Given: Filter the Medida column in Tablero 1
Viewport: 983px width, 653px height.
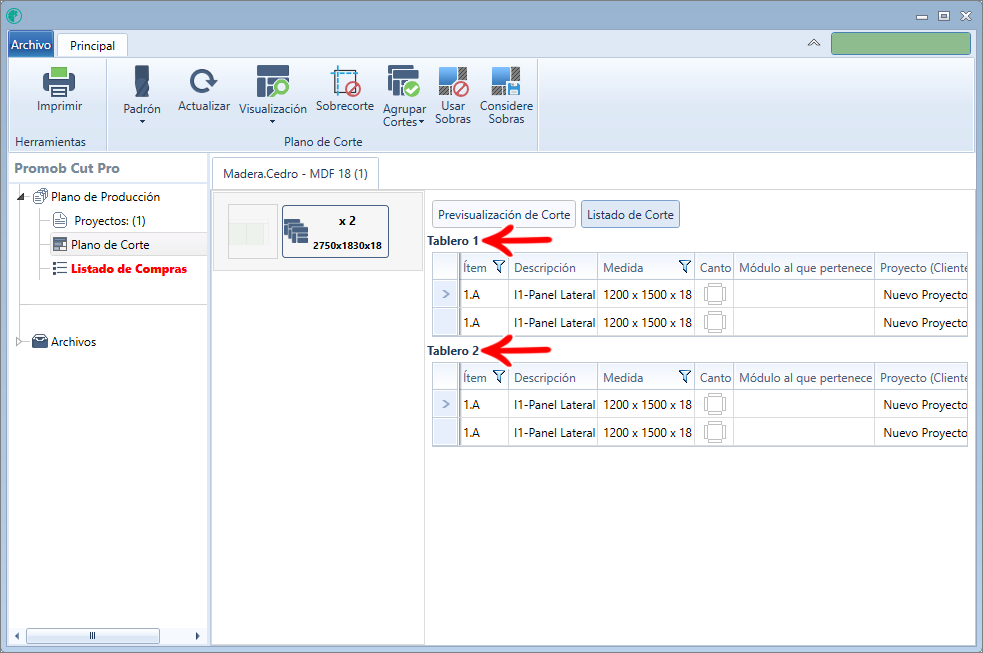Looking at the screenshot, I should pyautogui.click(x=685, y=266).
